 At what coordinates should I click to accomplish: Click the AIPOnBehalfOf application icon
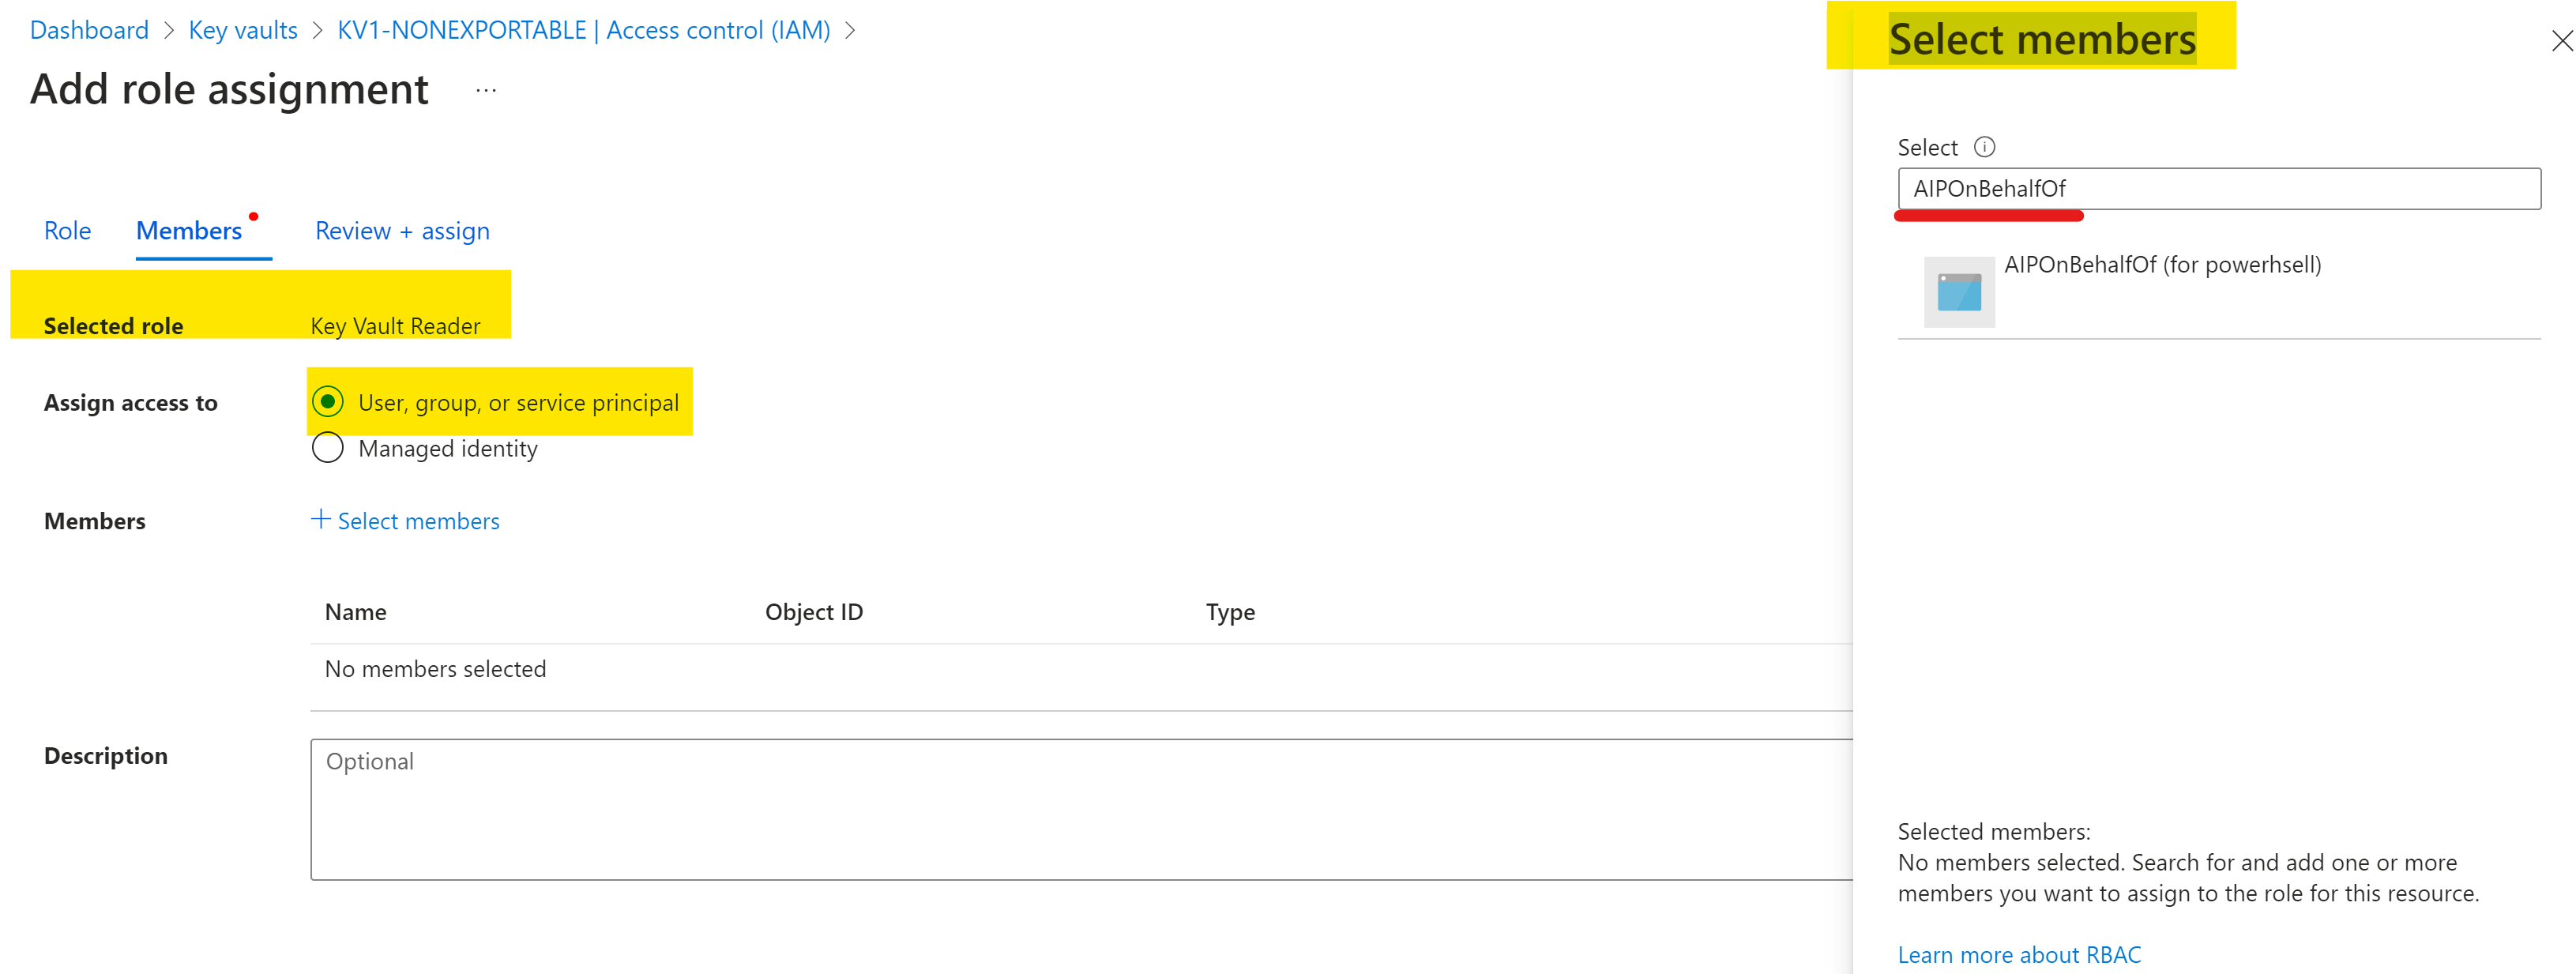(x=1958, y=292)
